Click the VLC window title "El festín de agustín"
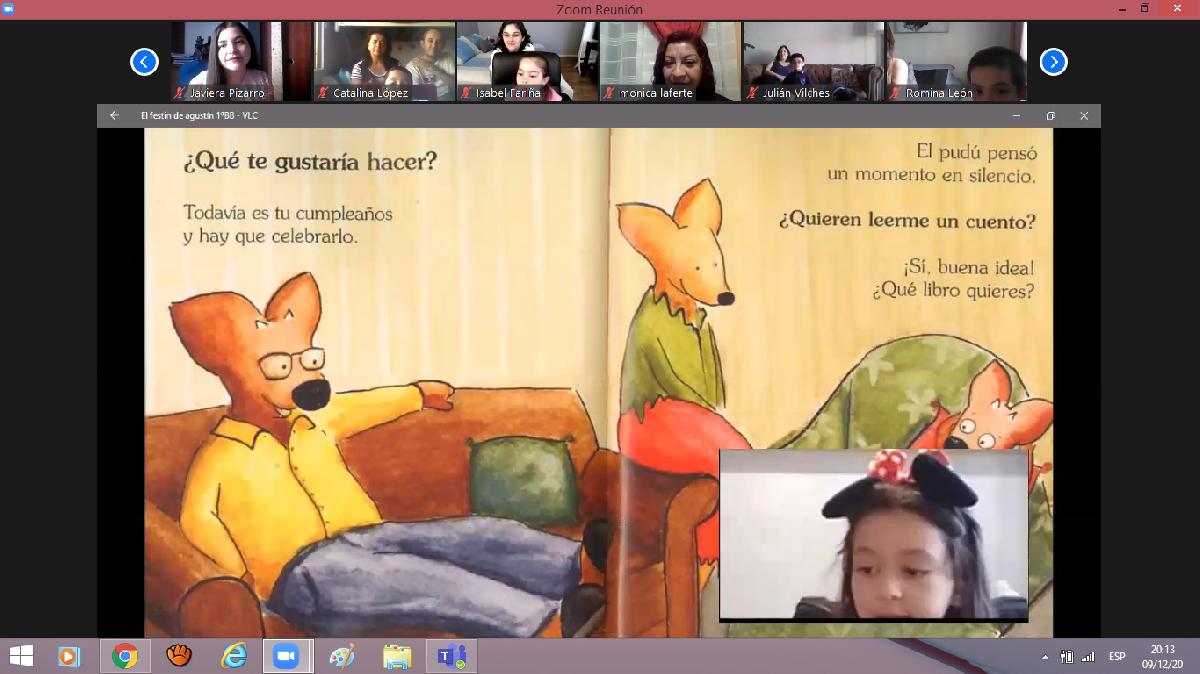Image resolution: width=1200 pixels, height=674 pixels. point(200,116)
